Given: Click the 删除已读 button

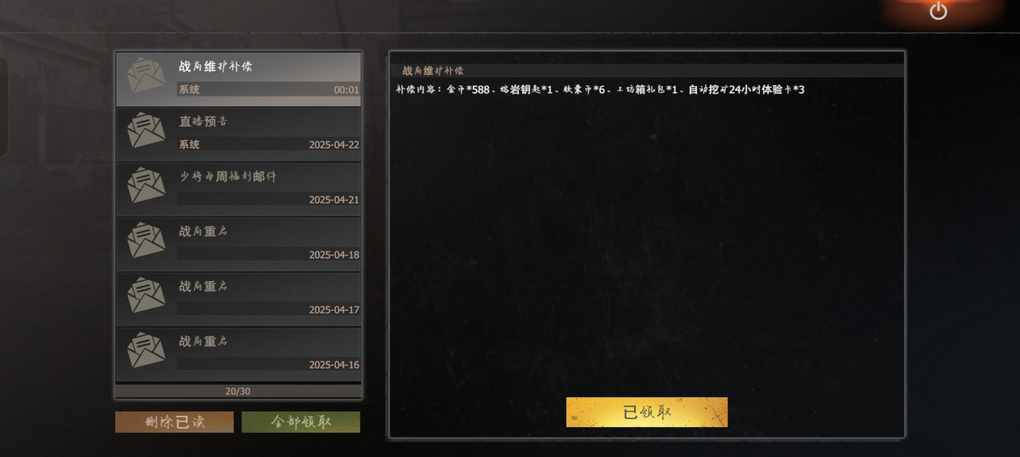Looking at the screenshot, I should [174, 422].
